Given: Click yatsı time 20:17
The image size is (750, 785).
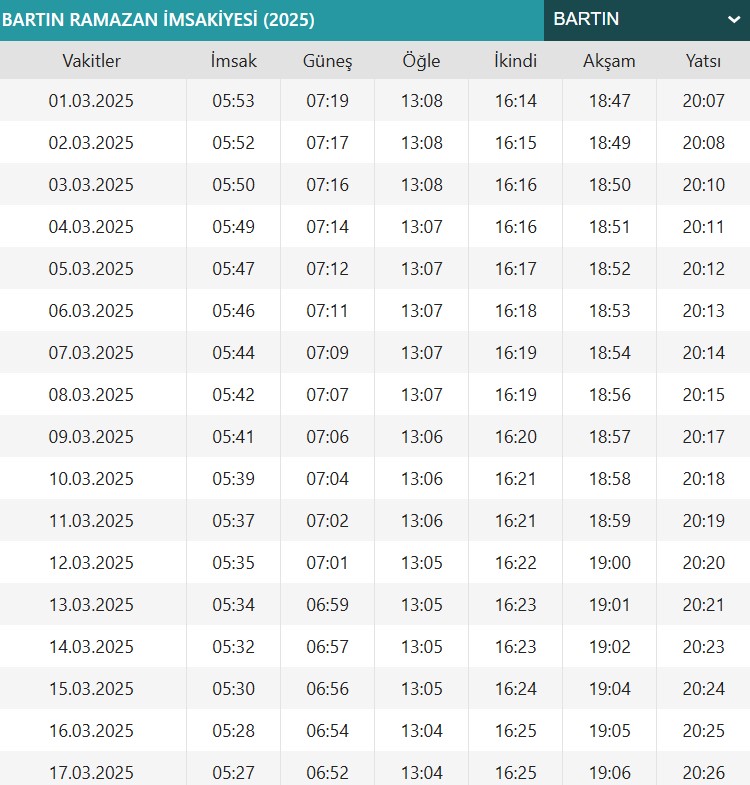Looking at the screenshot, I should [x=703, y=437].
